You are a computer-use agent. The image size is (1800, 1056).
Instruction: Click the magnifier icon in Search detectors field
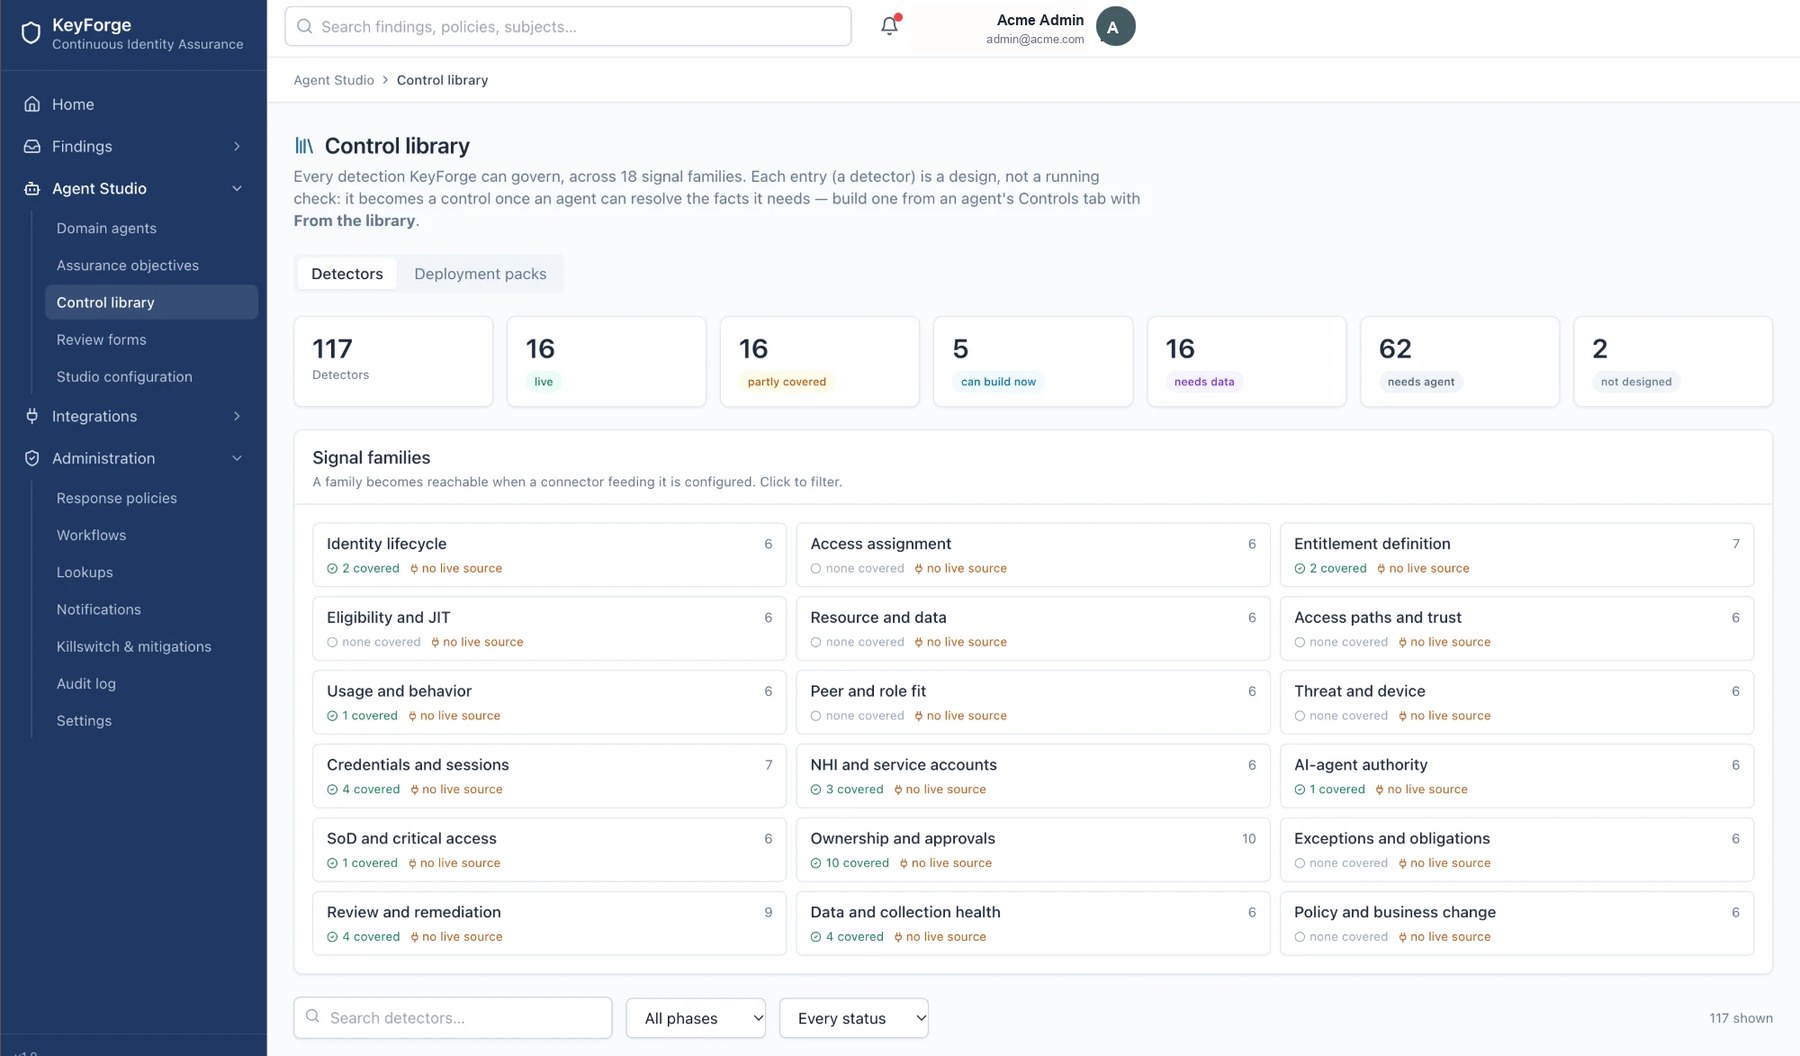313,1016
